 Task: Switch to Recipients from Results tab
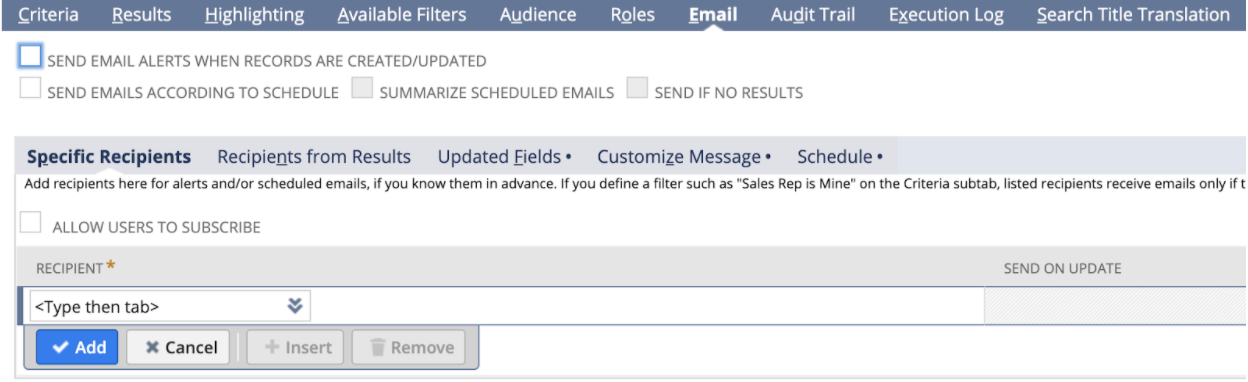[314, 156]
